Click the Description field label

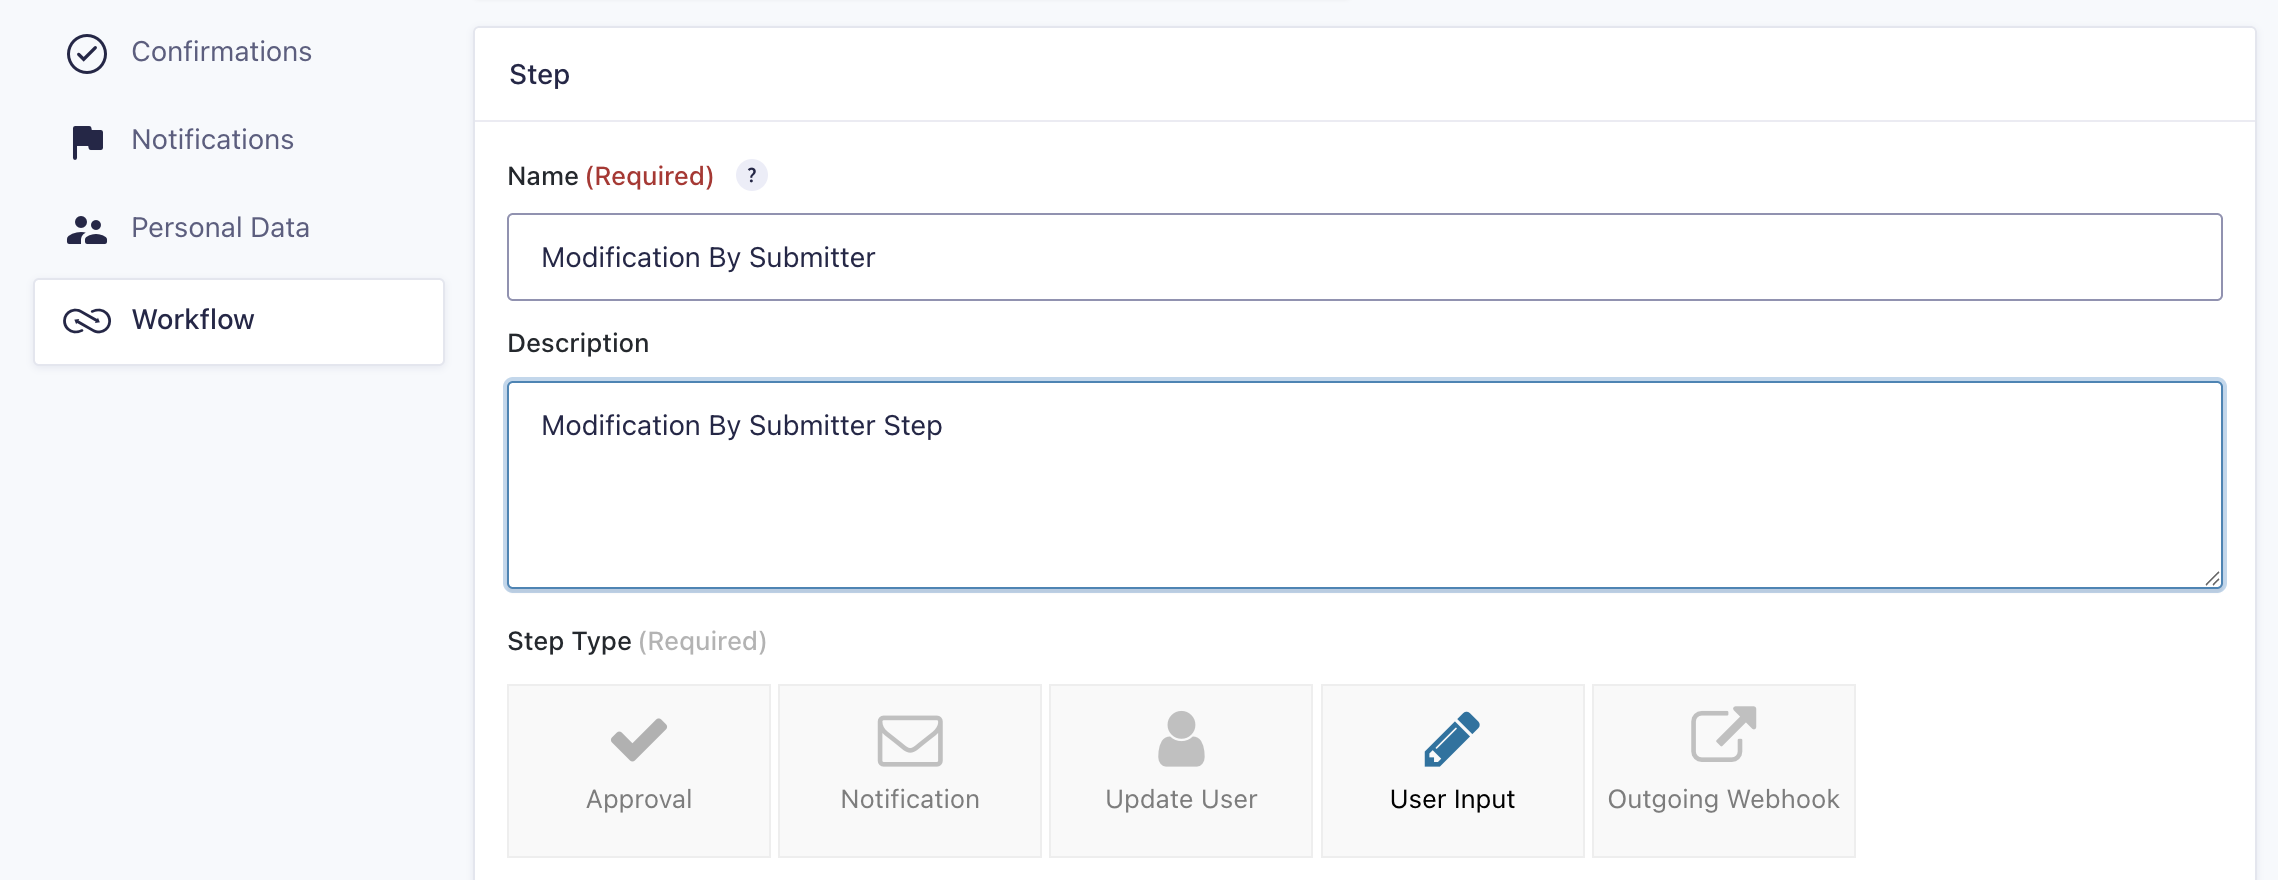(x=578, y=343)
